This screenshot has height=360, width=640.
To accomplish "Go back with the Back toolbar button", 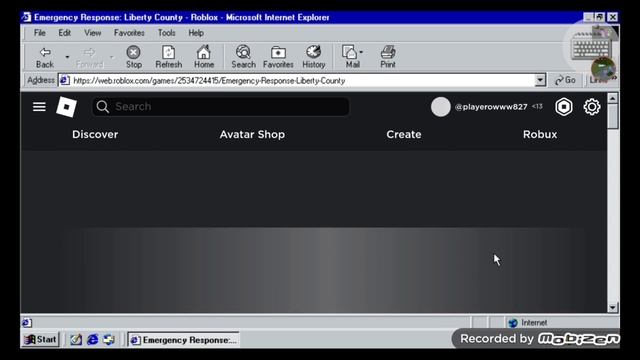I will pos(45,57).
